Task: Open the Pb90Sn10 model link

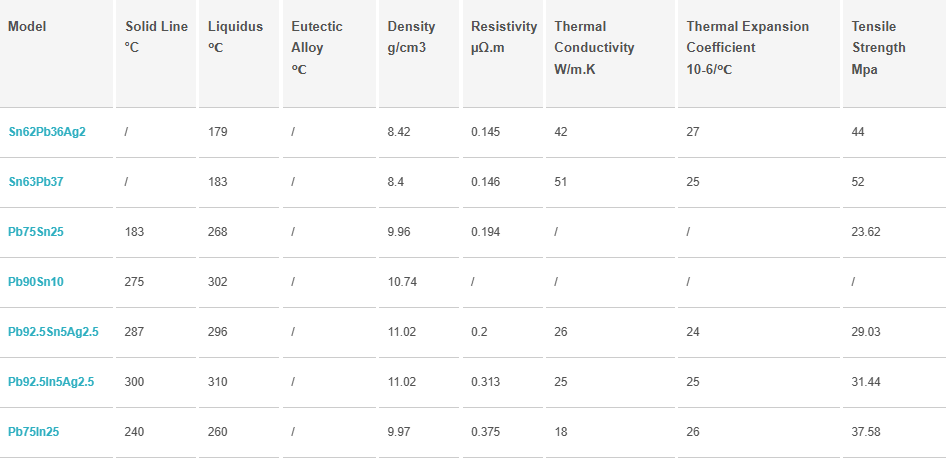Action: [x=36, y=282]
